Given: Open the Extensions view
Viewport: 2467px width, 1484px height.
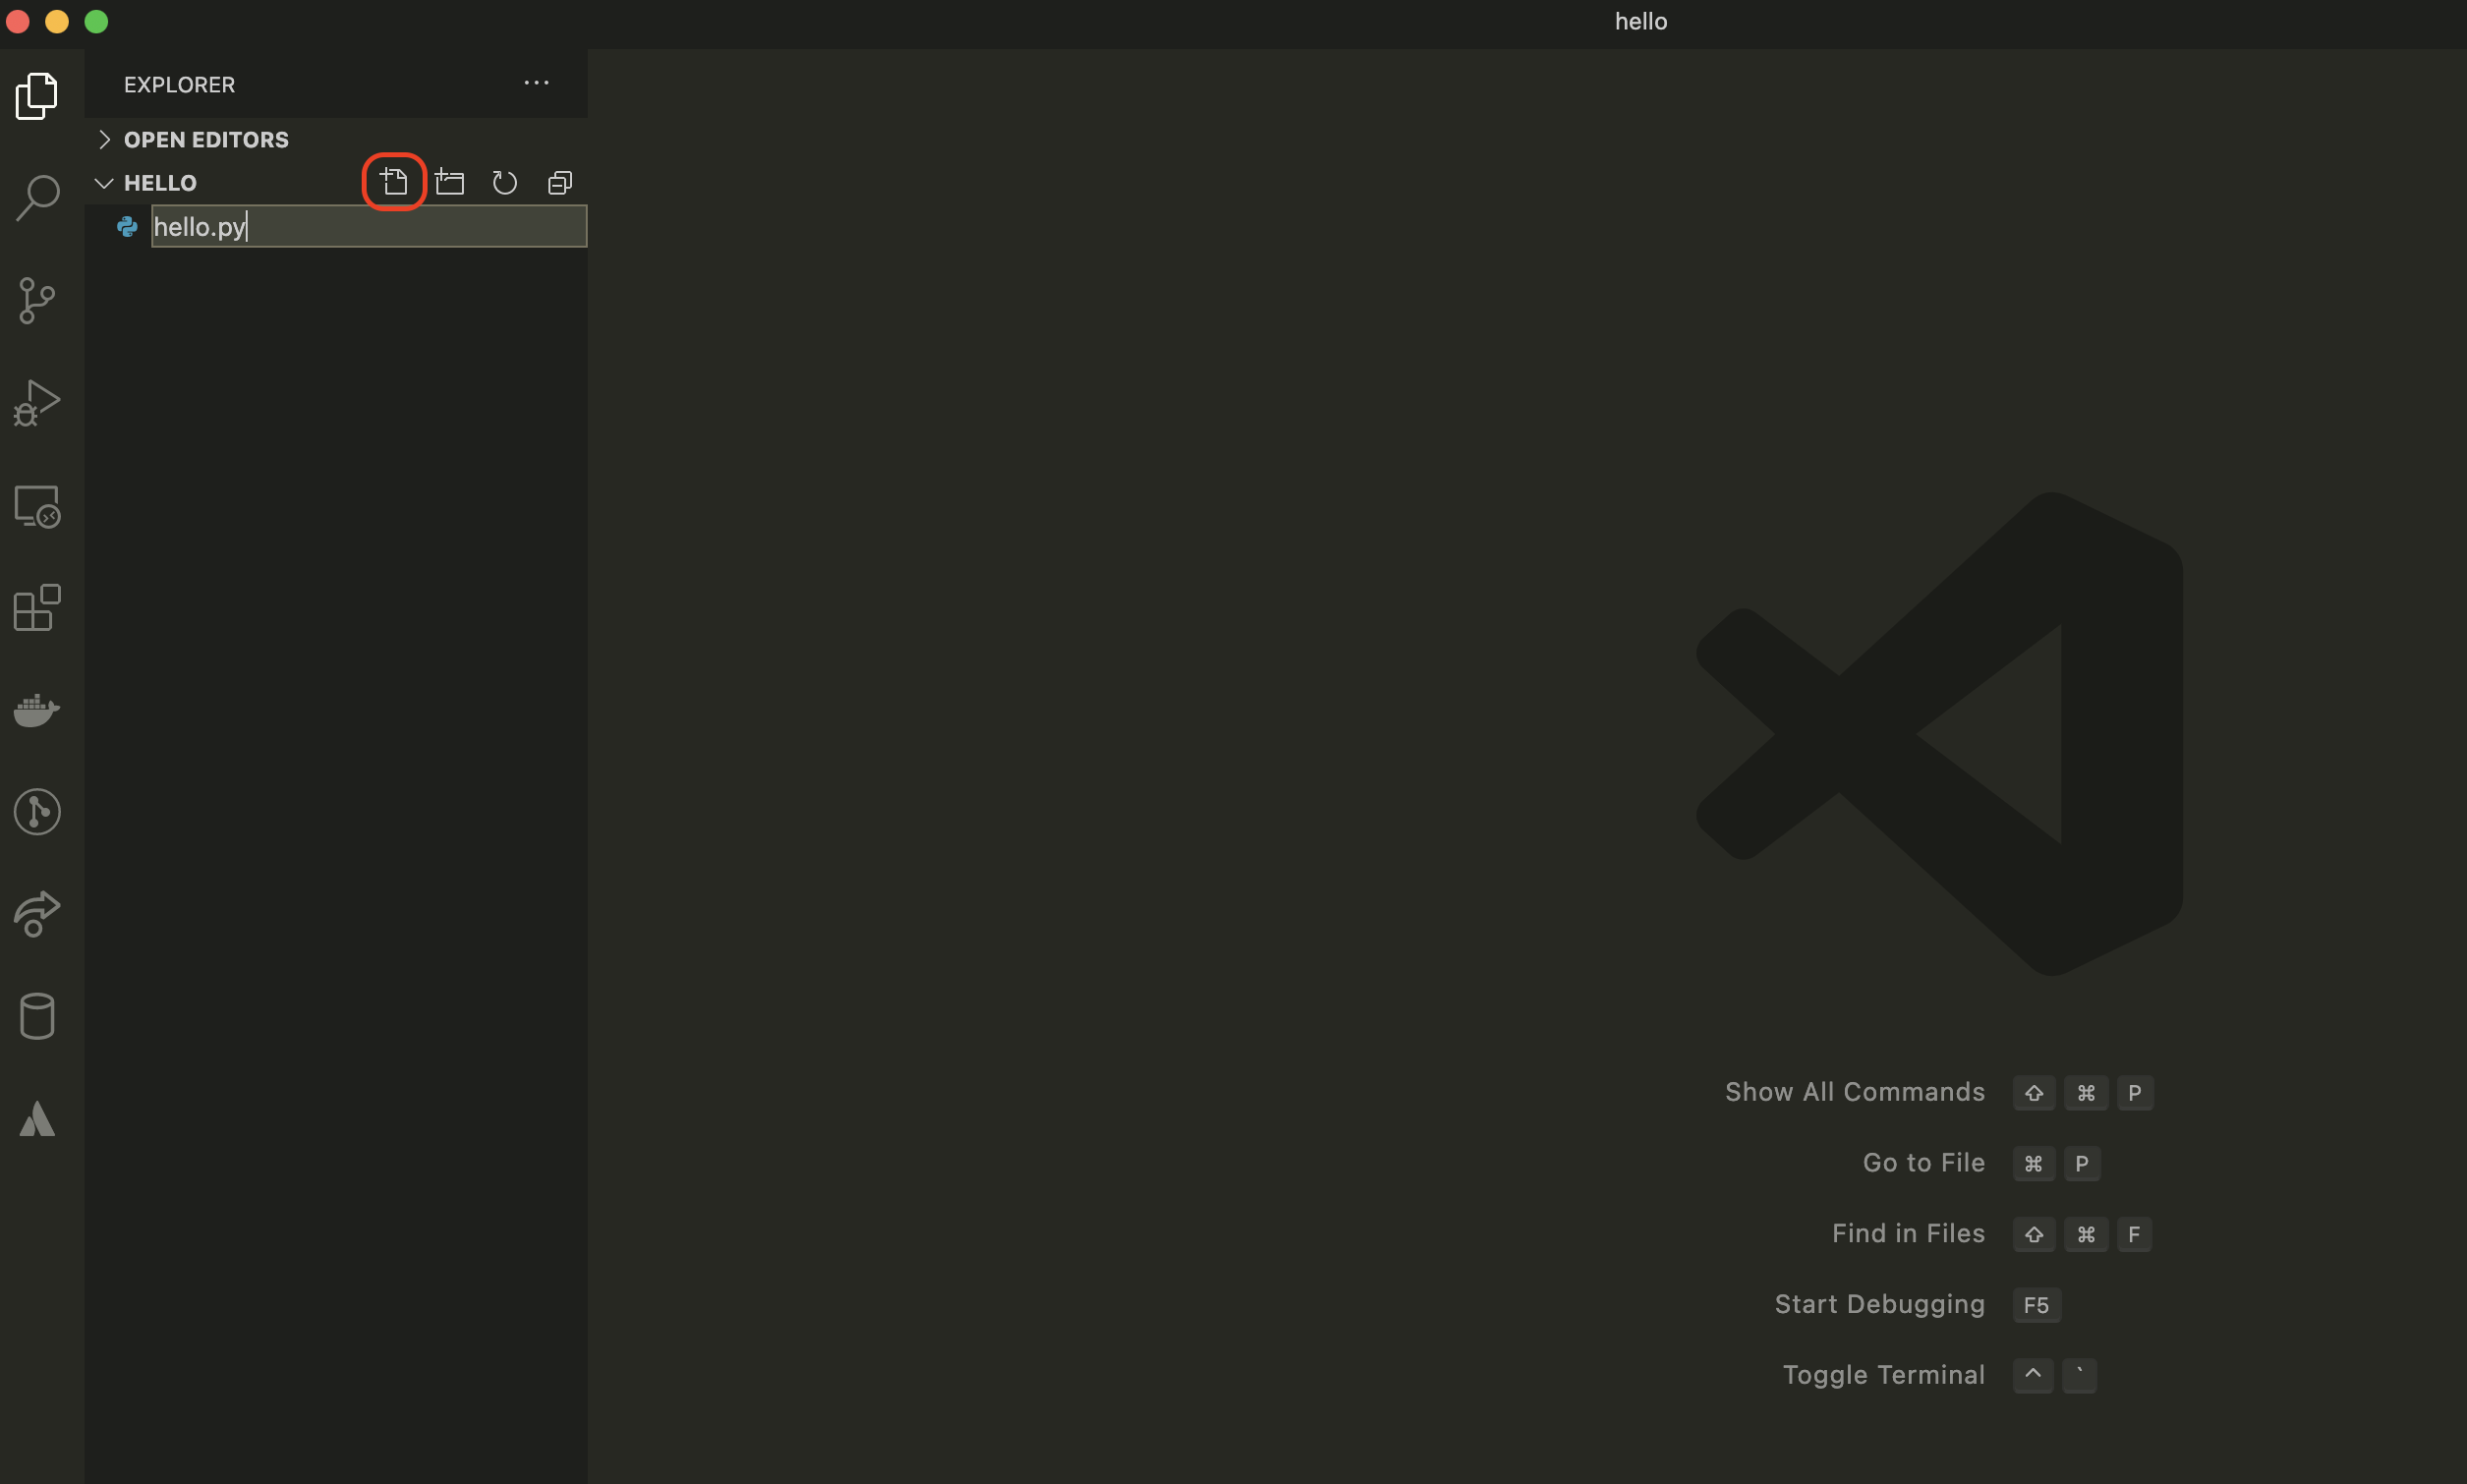Looking at the screenshot, I should [x=38, y=608].
